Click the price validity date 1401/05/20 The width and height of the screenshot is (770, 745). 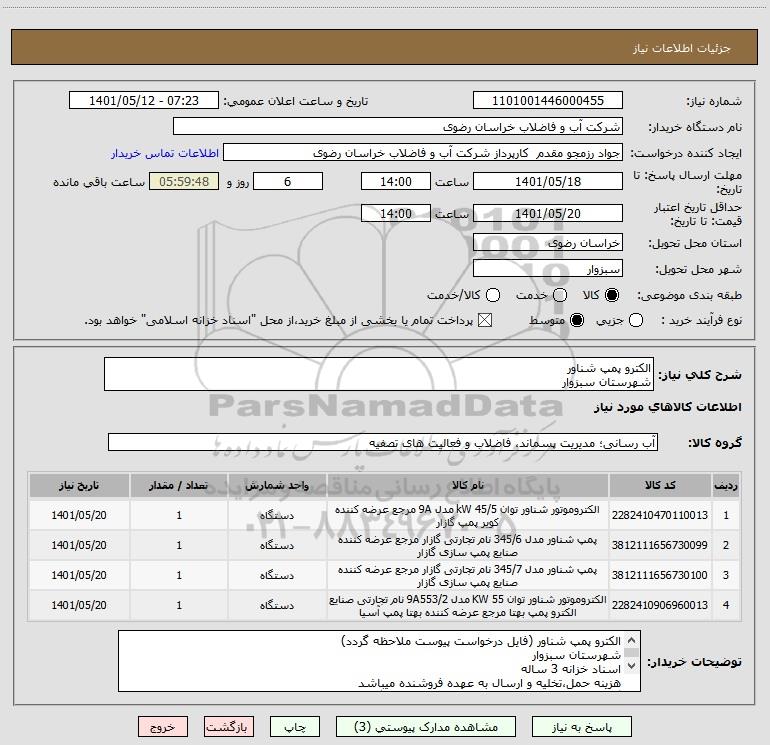(x=548, y=213)
